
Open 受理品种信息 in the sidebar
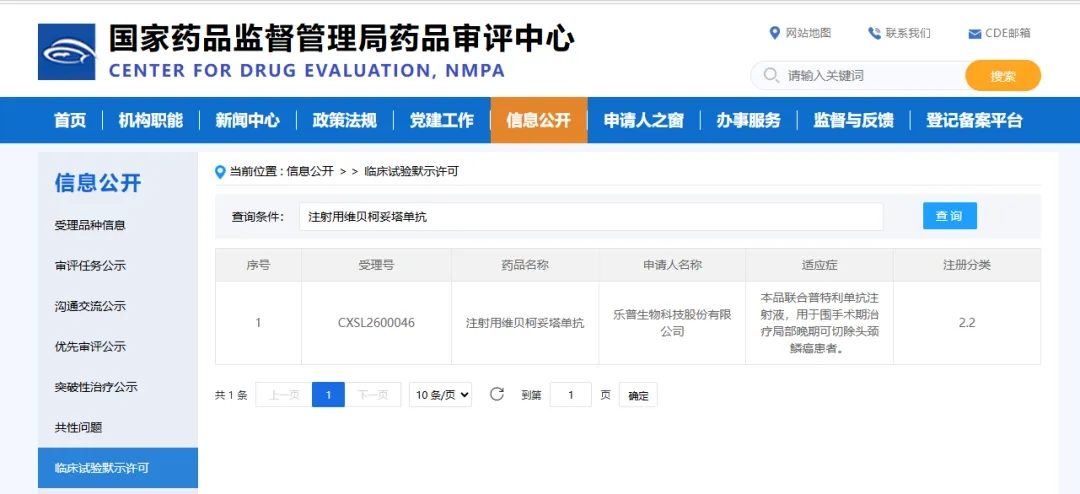(90, 226)
